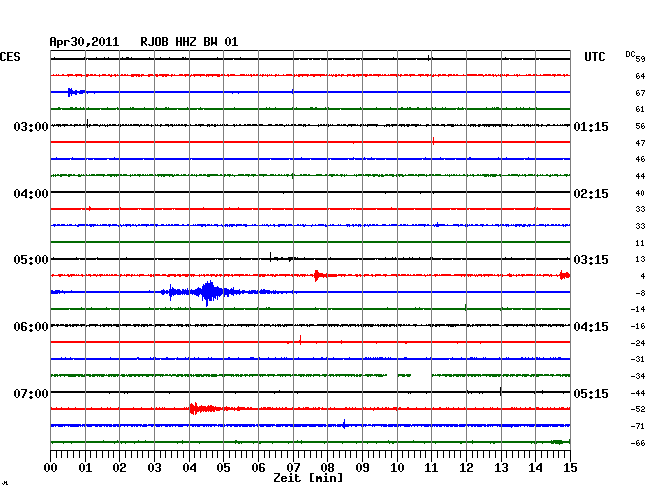Click minute 07 on the time axis
The height and width of the screenshot is (494, 650).
click(293, 467)
